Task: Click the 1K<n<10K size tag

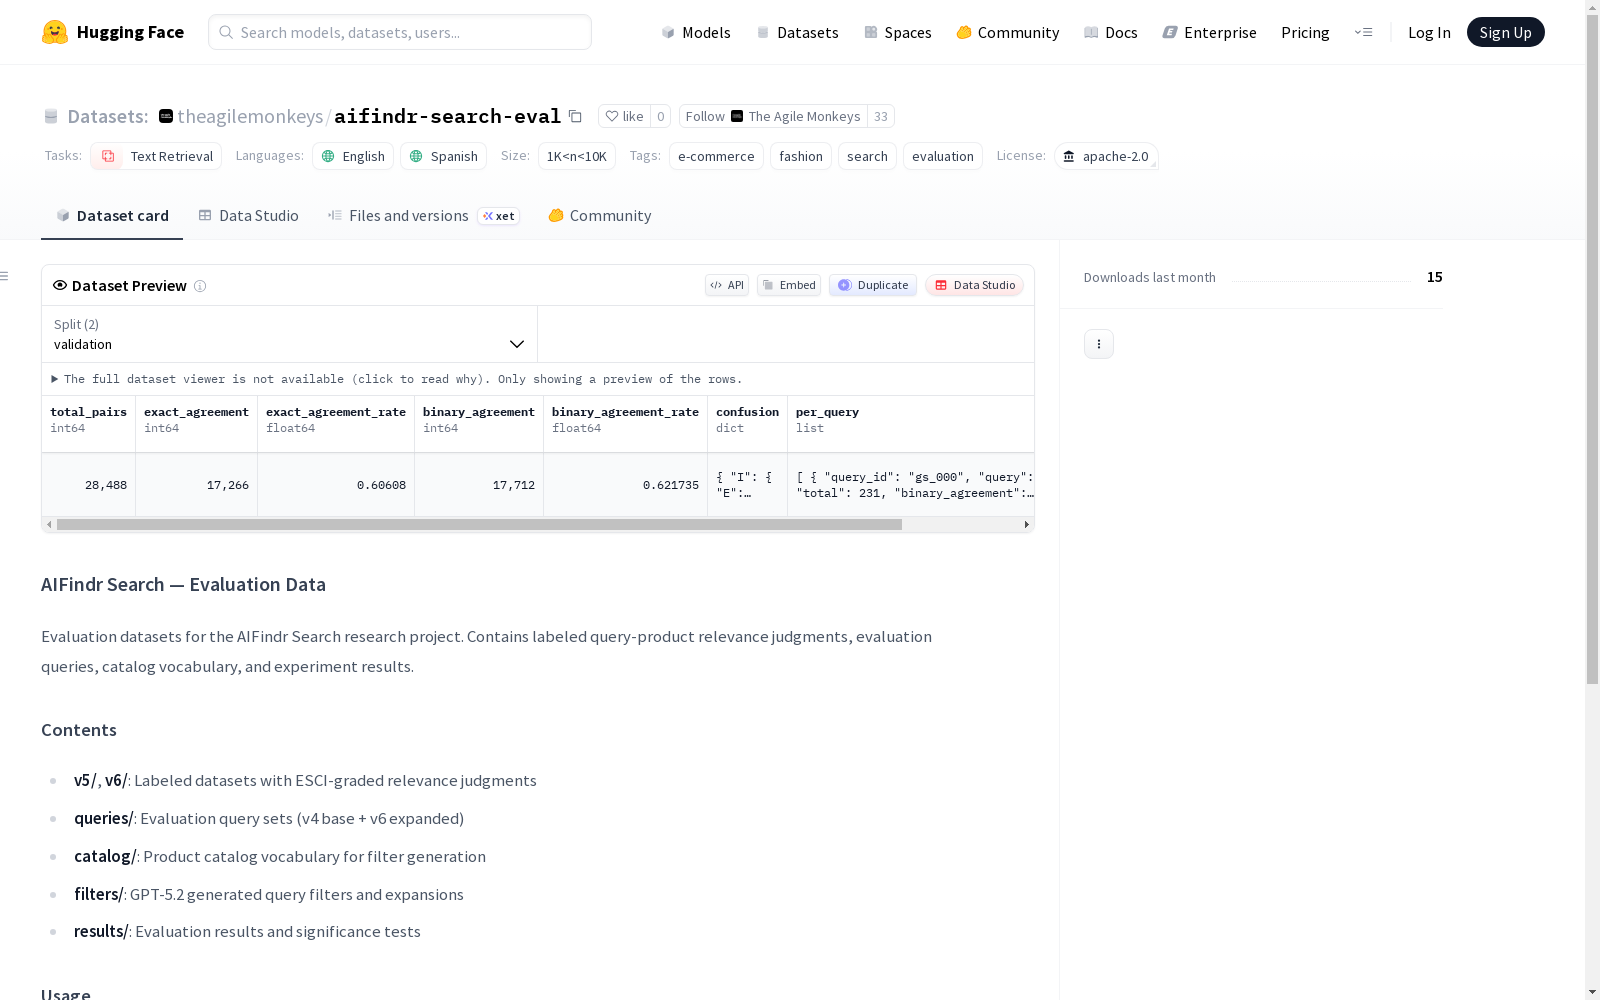Action: point(577,156)
